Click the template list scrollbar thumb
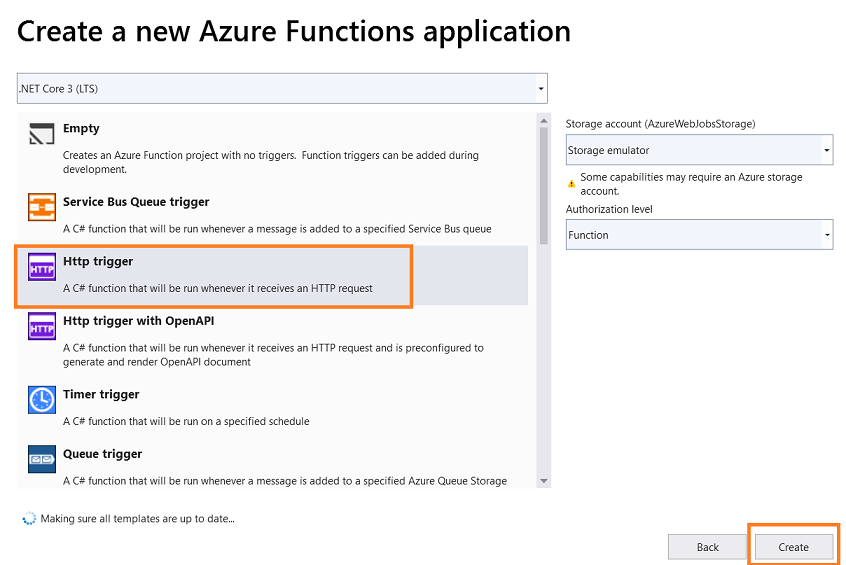The height and width of the screenshot is (565, 846). pyautogui.click(x=543, y=186)
